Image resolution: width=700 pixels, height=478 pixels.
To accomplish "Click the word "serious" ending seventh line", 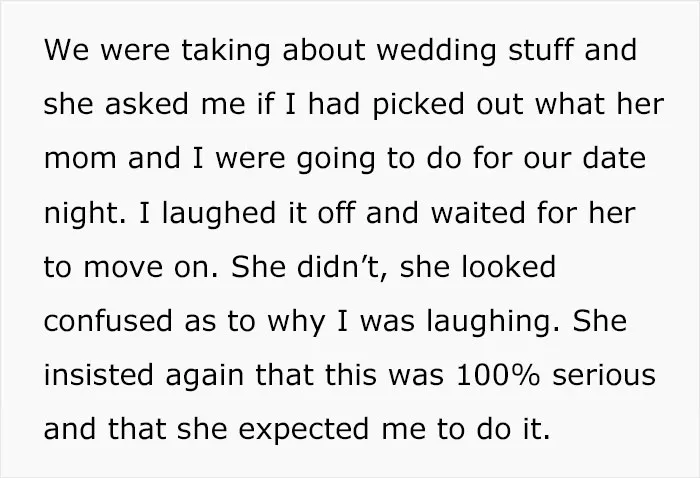I will click(604, 375).
